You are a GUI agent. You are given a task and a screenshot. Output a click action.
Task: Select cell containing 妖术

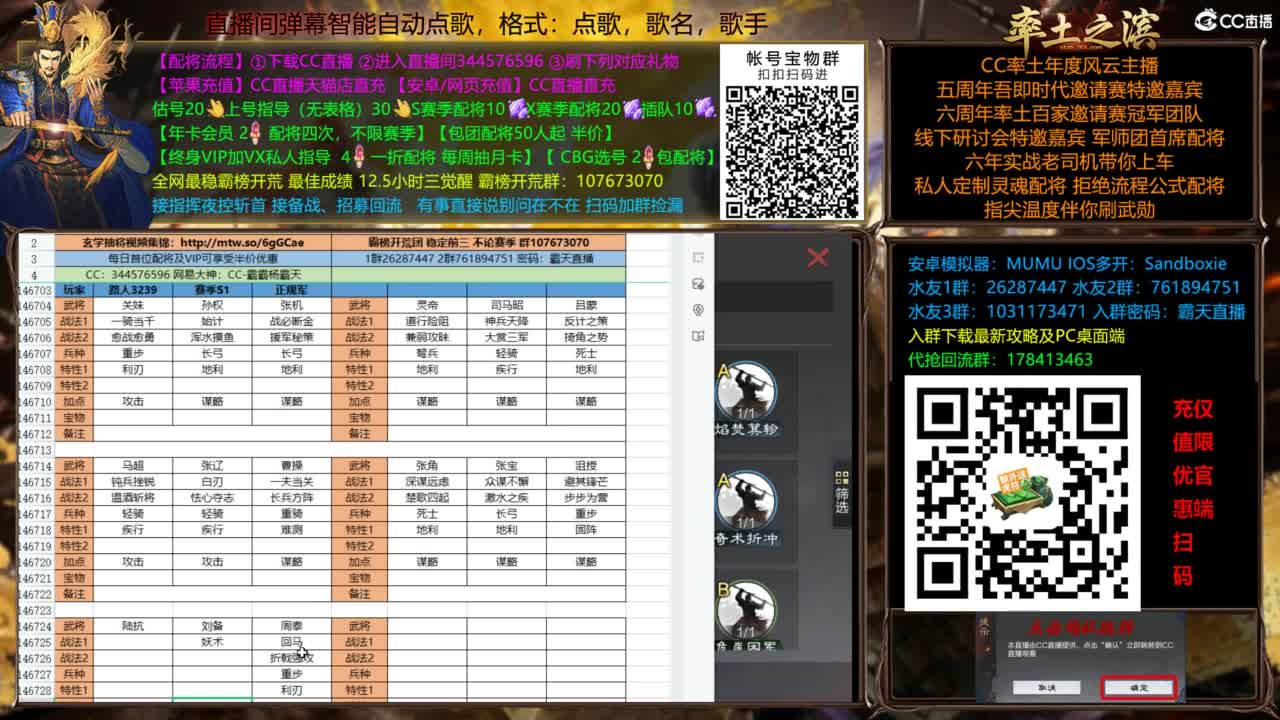[212, 641]
